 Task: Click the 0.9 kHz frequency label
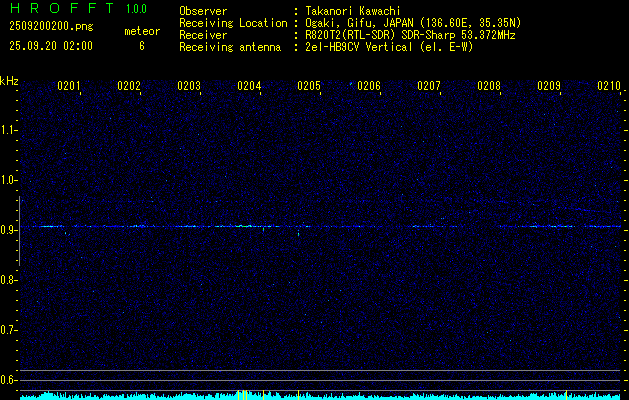tap(8, 230)
